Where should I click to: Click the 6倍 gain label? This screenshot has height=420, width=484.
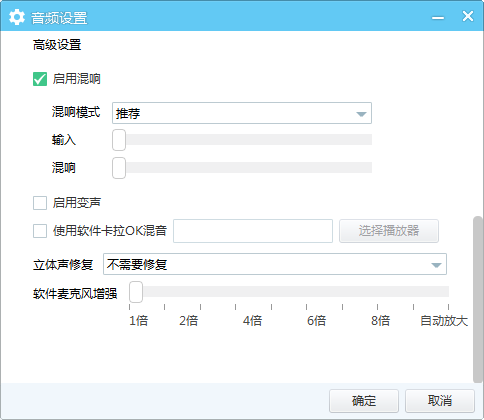316,321
